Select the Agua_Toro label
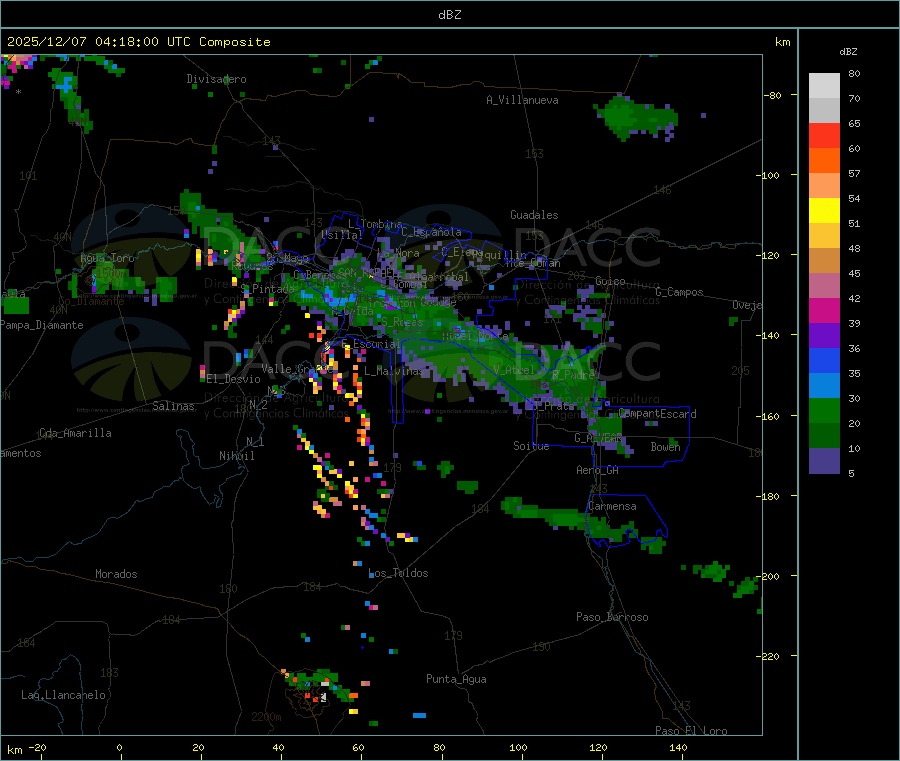 pos(107,258)
